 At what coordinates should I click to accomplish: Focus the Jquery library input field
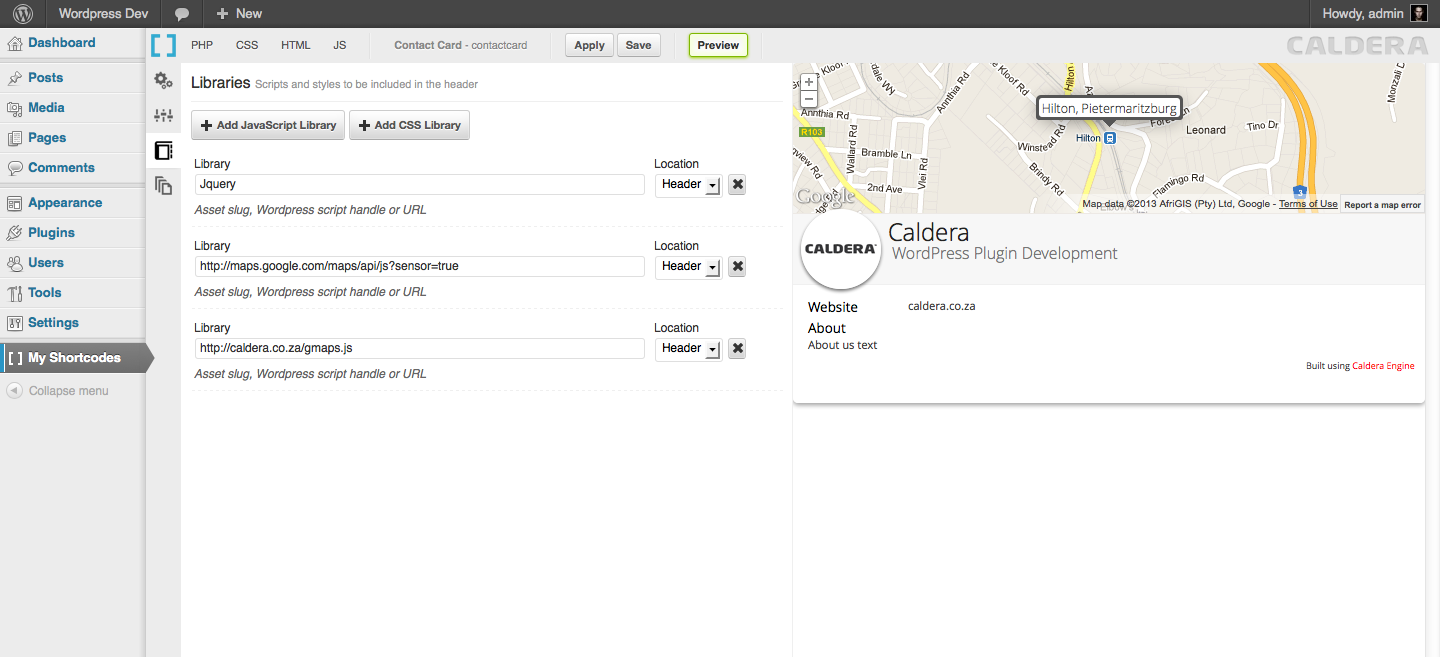pos(420,185)
